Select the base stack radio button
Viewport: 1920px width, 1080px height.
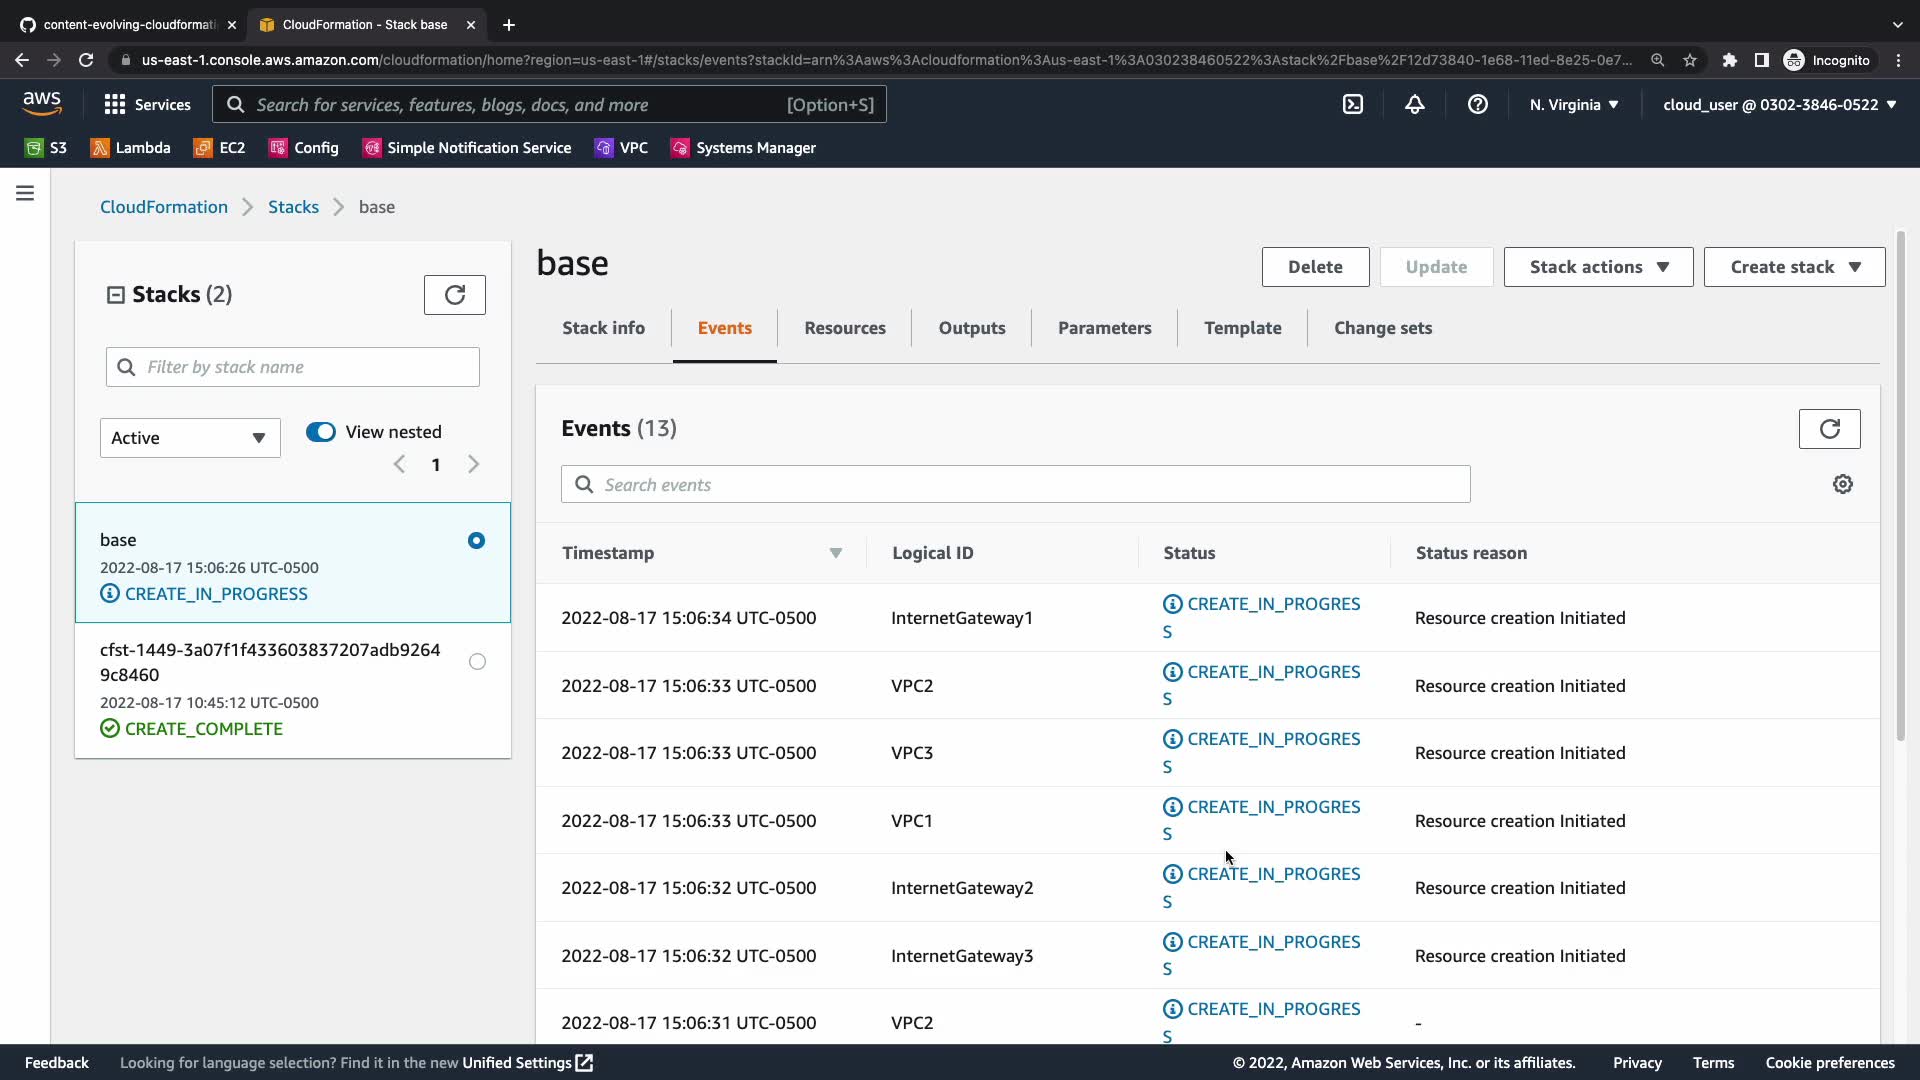[x=476, y=541]
